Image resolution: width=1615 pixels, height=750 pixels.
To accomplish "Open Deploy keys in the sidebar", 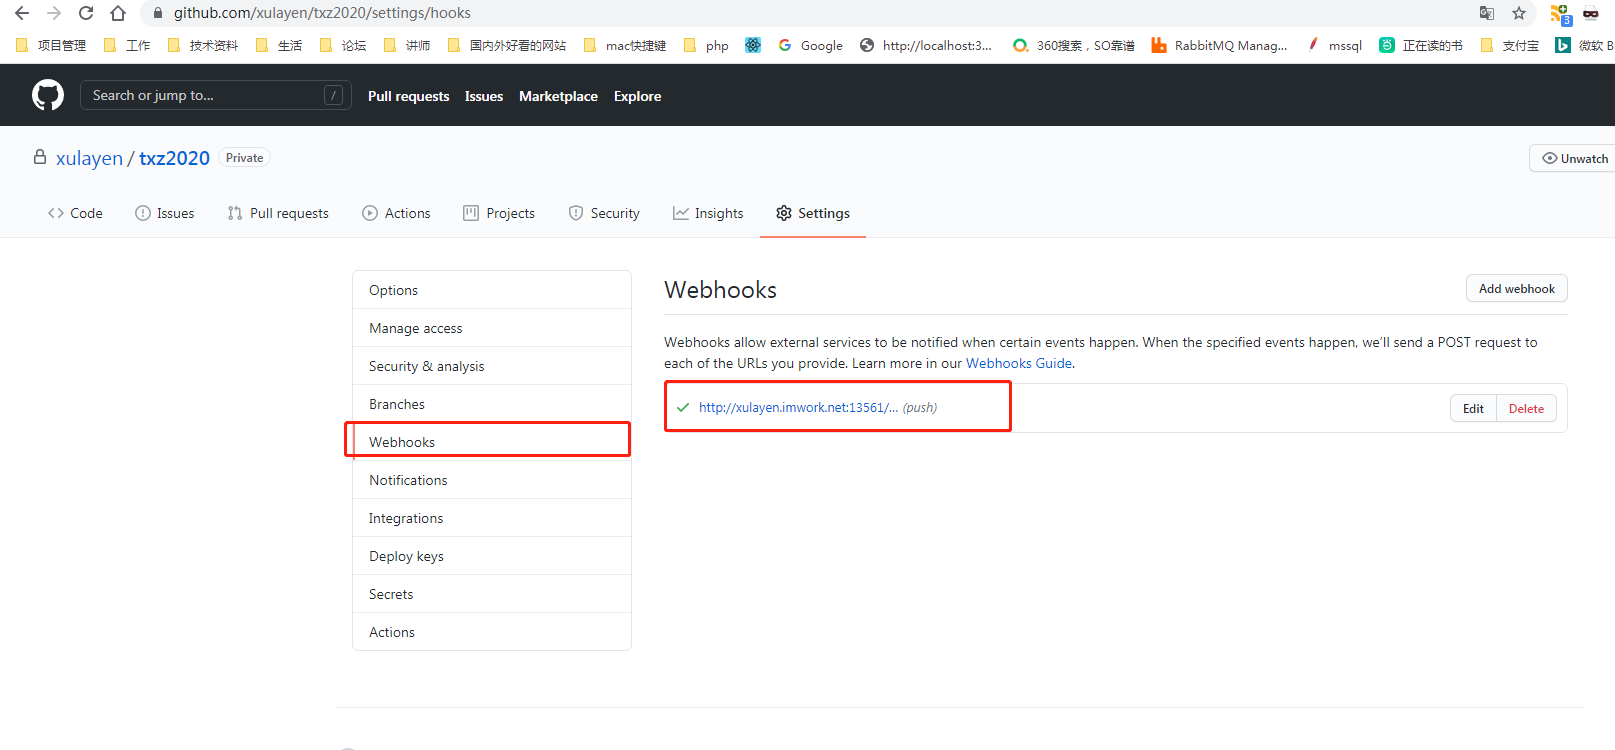I will coord(492,556).
